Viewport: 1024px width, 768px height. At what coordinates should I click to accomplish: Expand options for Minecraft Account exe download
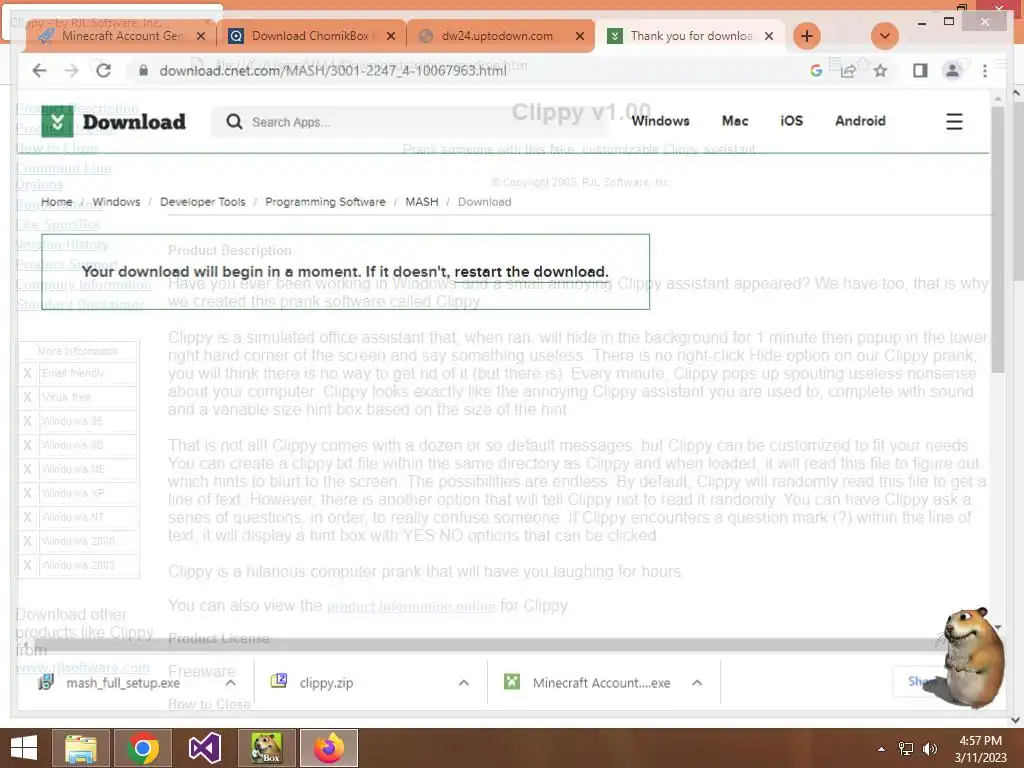(697, 683)
